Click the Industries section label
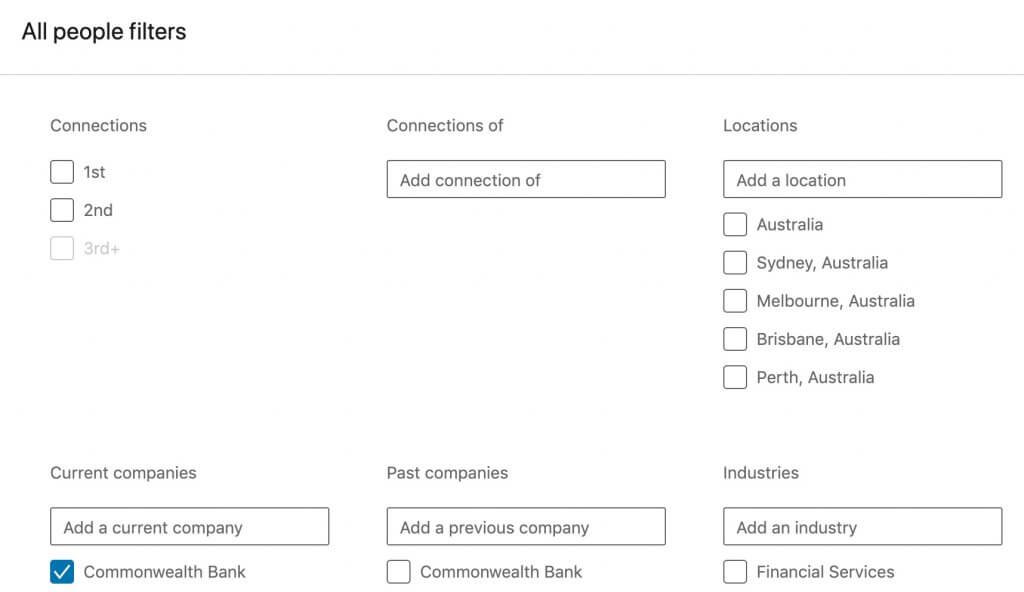This screenshot has height=592, width=1024. coord(761,472)
